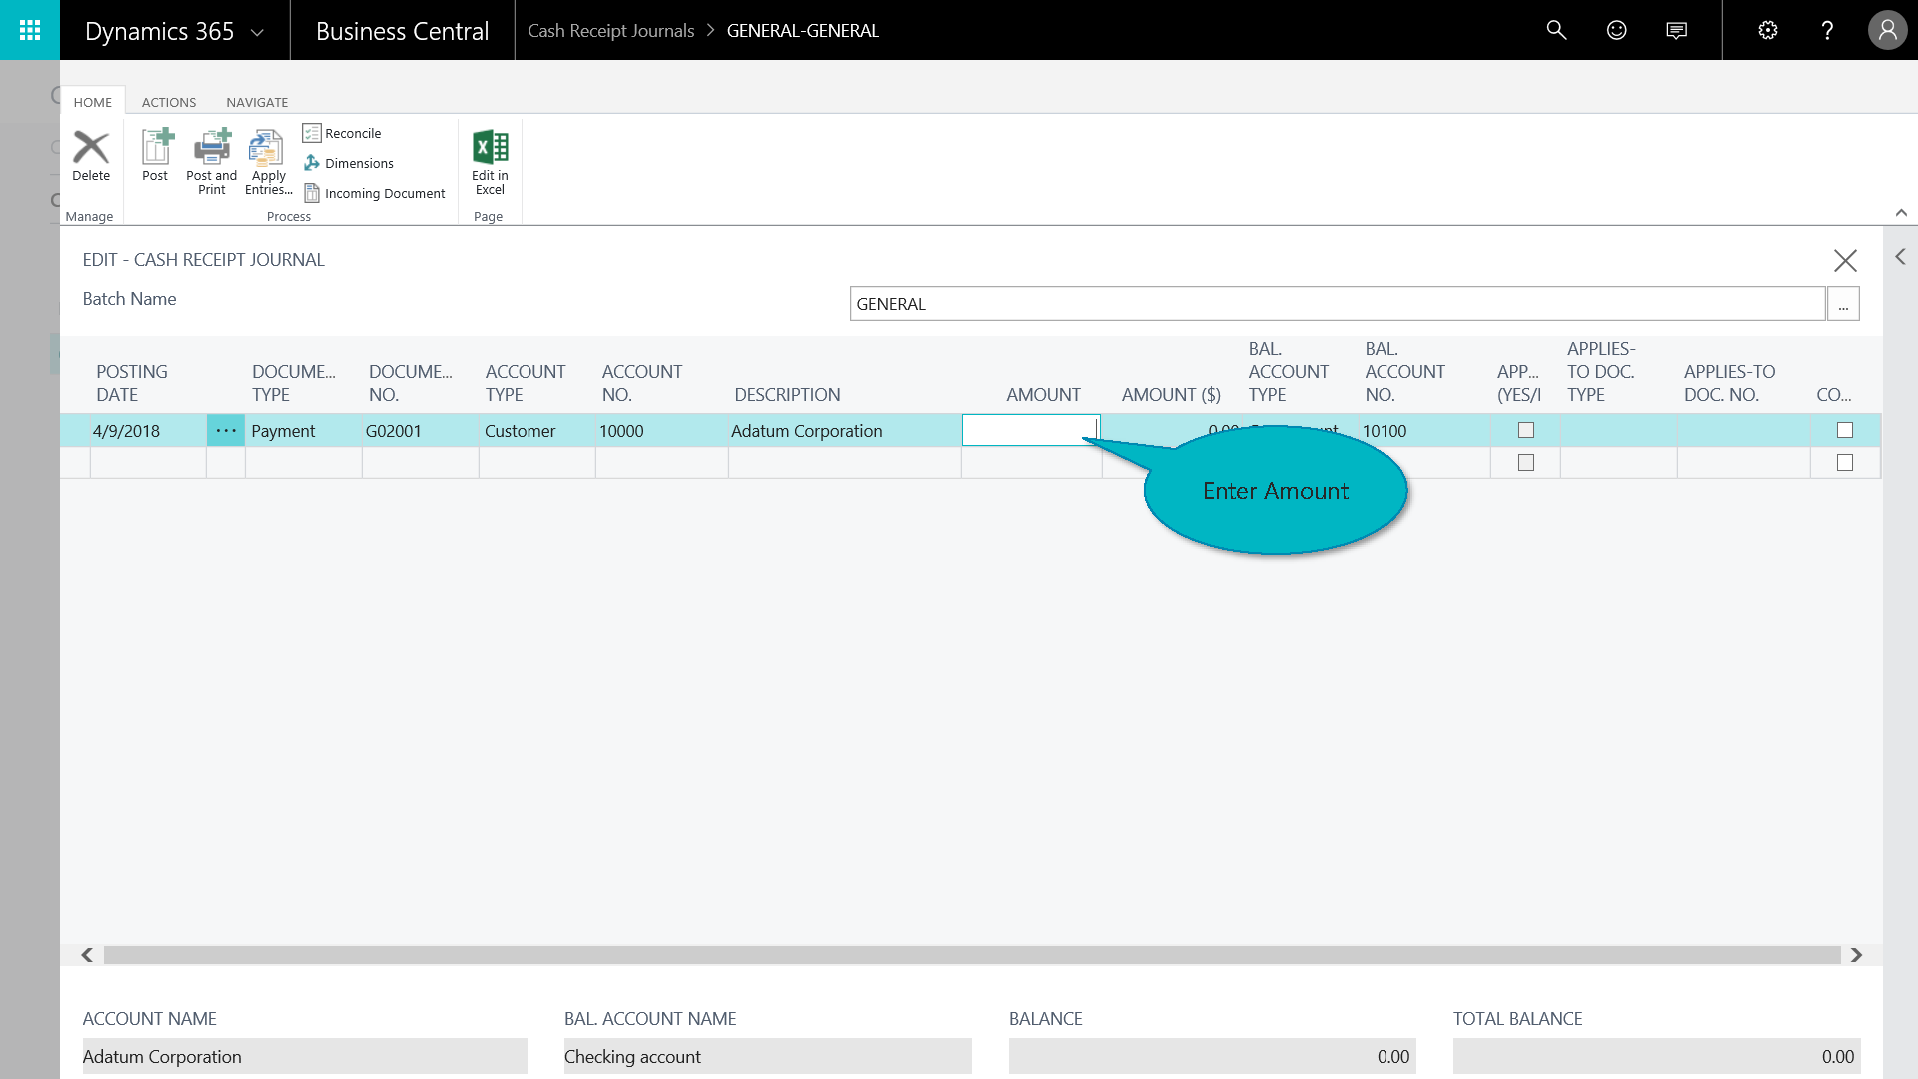
Task: Switch to the NAVIGATE tab
Action: tap(257, 102)
